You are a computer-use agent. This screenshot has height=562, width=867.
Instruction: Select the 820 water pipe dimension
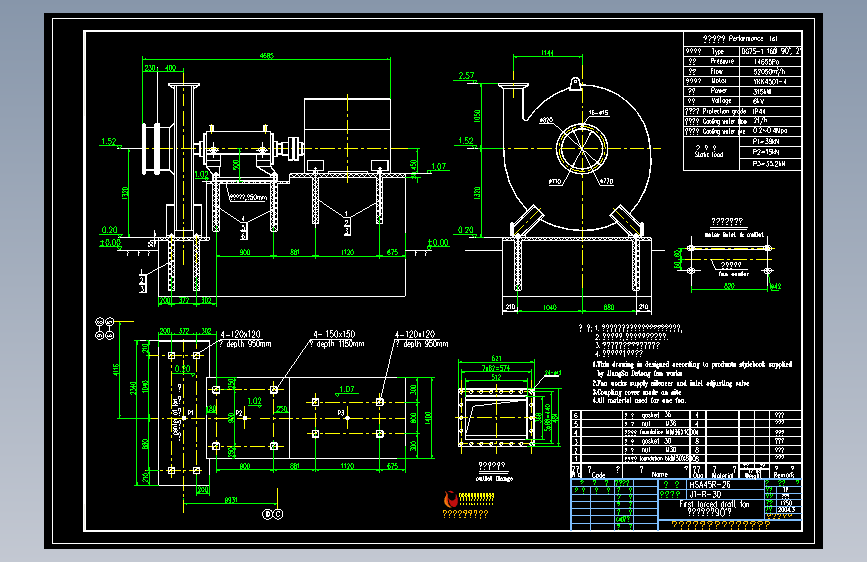[729, 286]
